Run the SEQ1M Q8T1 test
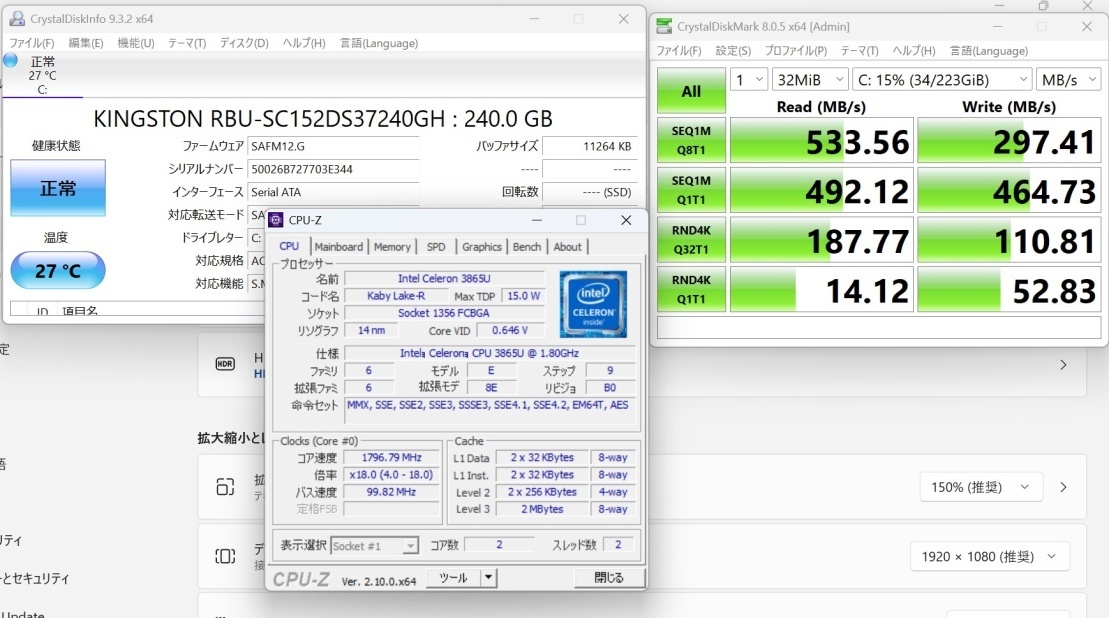 tap(691, 140)
